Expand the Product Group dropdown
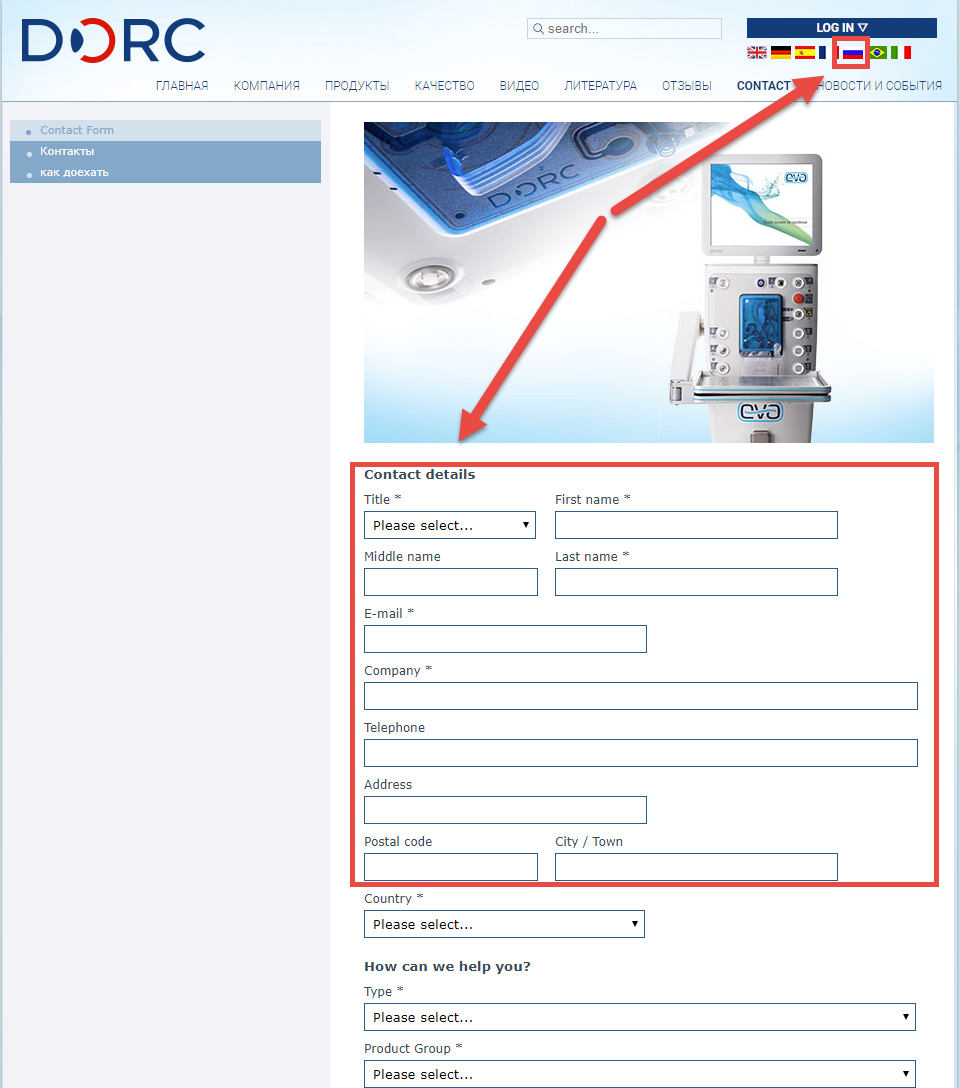The height and width of the screenshot is (1088, 960). pyautogui.click(x=640, y=1074)
